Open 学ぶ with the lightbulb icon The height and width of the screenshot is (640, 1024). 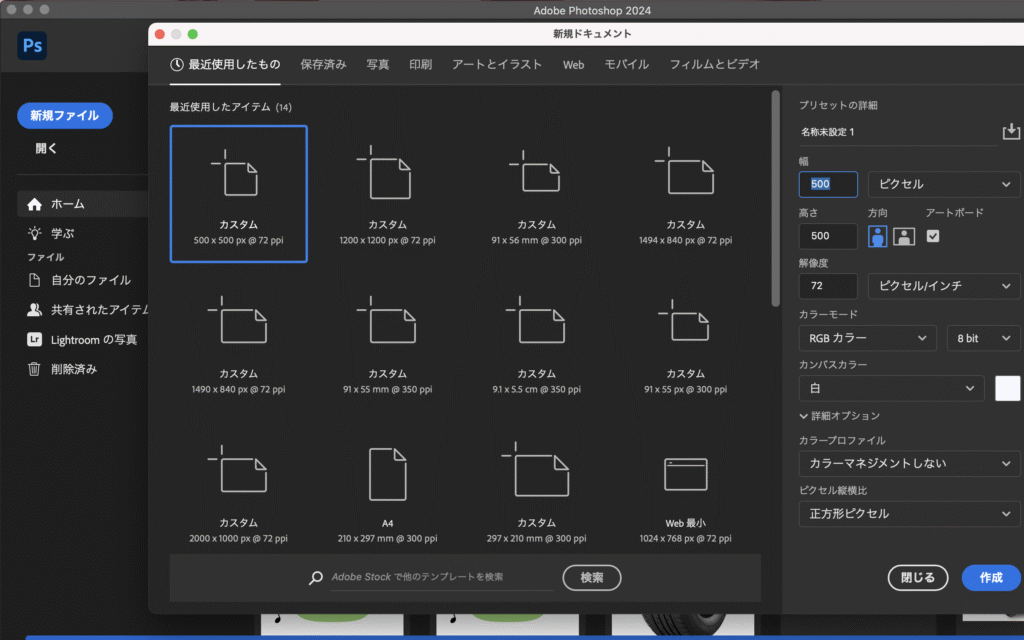(62, 233)
